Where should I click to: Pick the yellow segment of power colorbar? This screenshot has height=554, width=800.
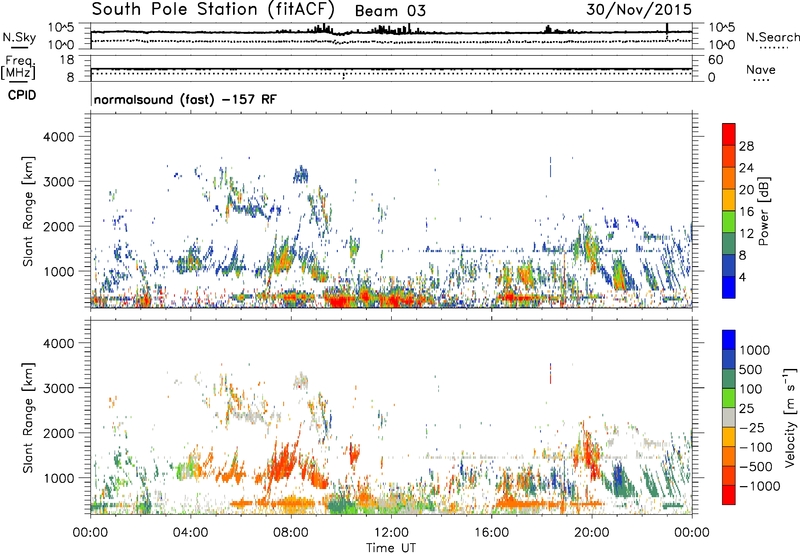729,200
